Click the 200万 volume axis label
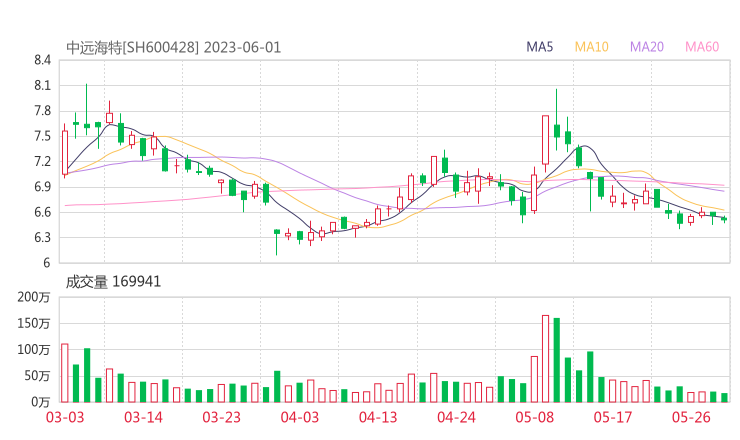The image size is (740, 440). [34, 297]
